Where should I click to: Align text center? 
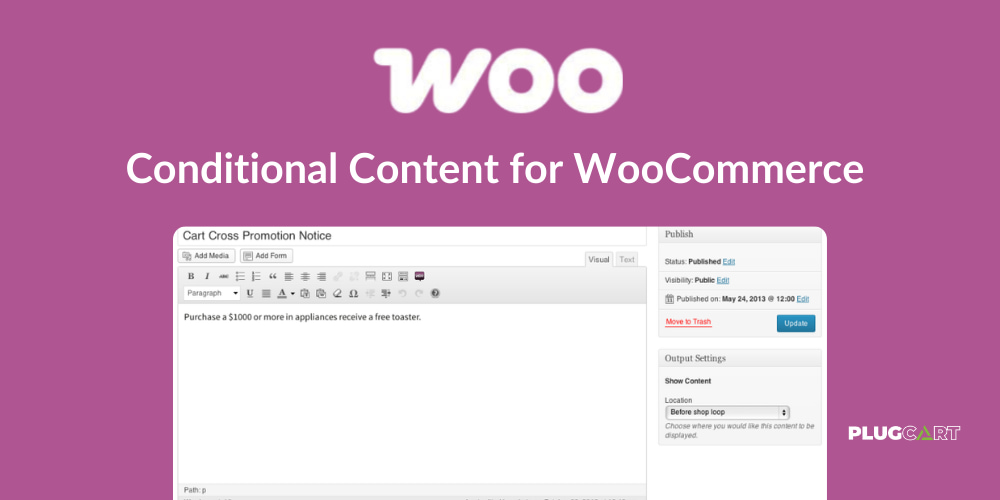tap(305, 276)
